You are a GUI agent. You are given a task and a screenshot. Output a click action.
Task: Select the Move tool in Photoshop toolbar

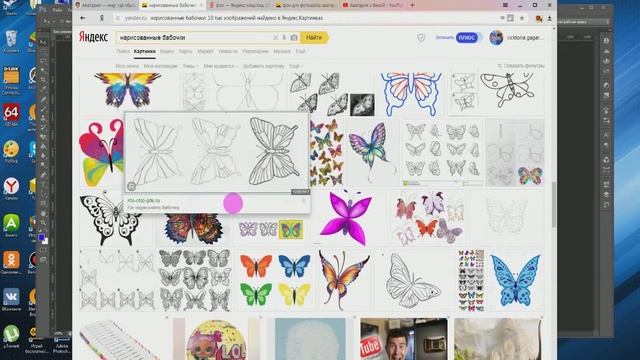[43, 42]
